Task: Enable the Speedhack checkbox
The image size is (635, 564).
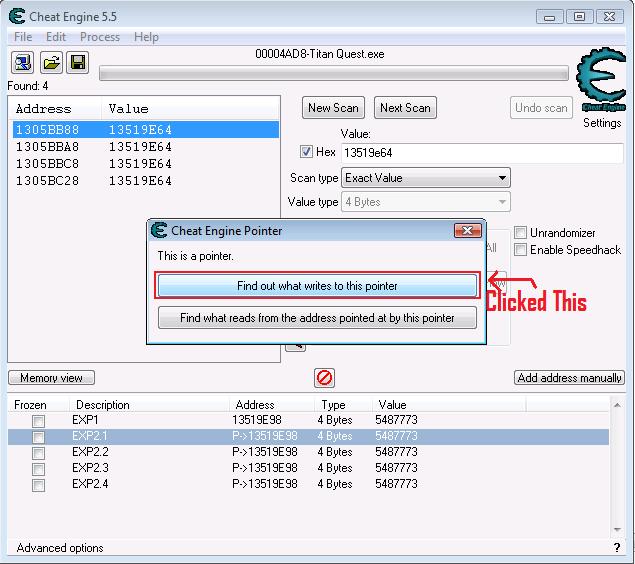Action: tap(520, 250)
